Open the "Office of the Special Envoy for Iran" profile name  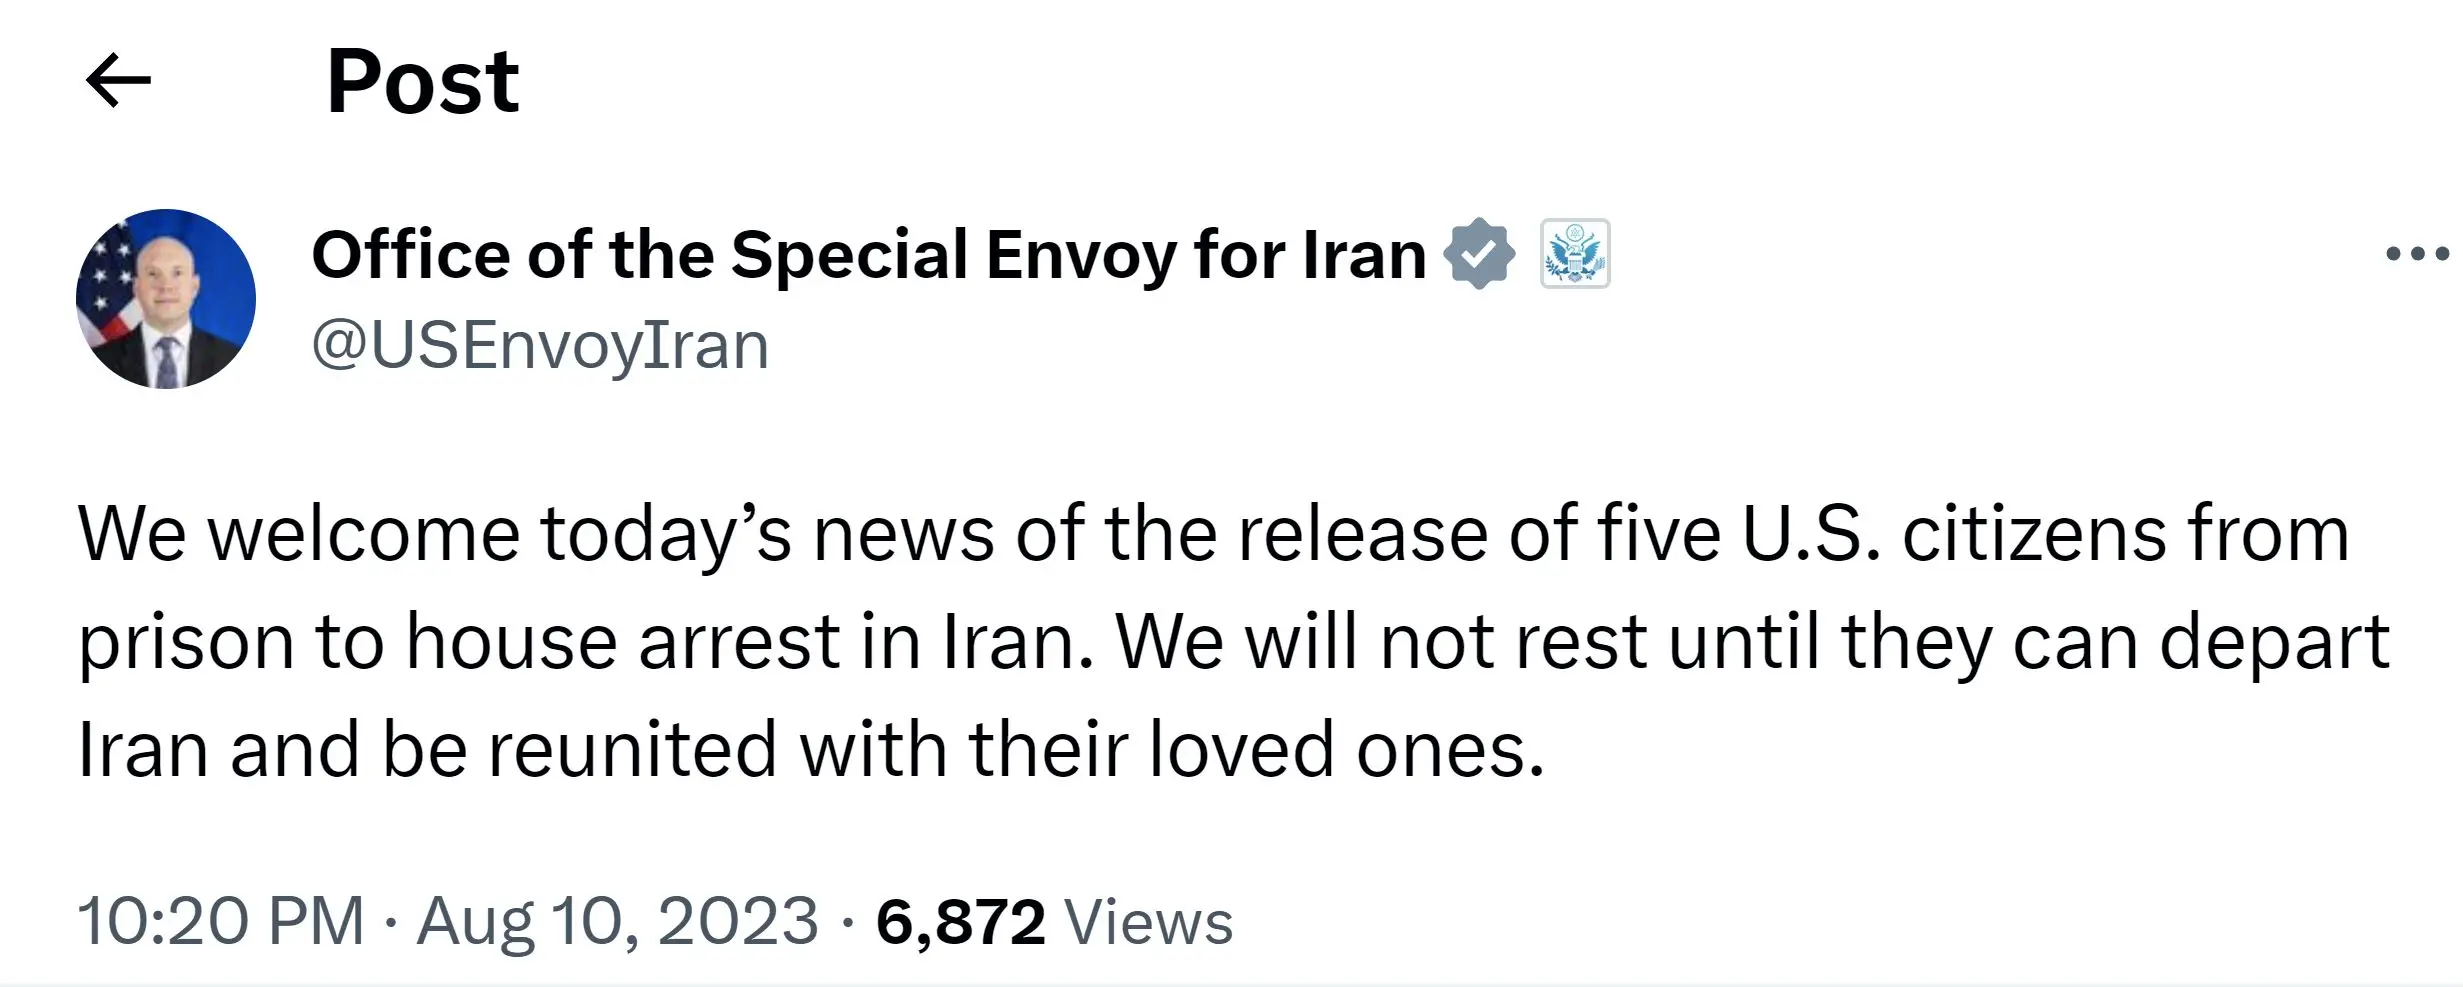point(868,254)
